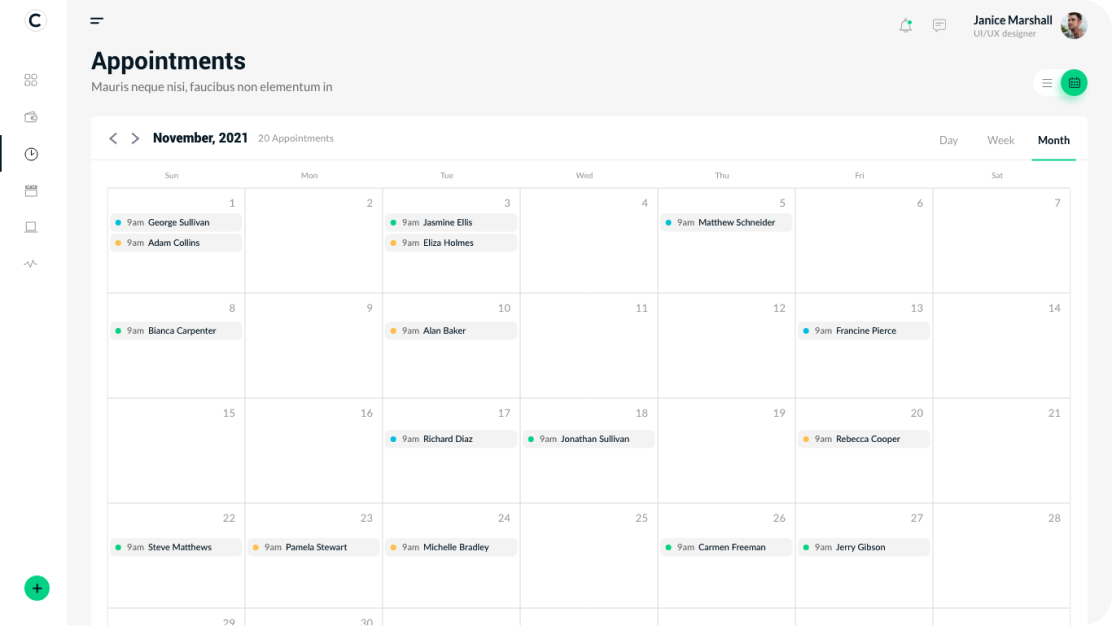Open the dashboard grid icon in sidebar
Screen dimensions: 1112x626
point(31,80)
